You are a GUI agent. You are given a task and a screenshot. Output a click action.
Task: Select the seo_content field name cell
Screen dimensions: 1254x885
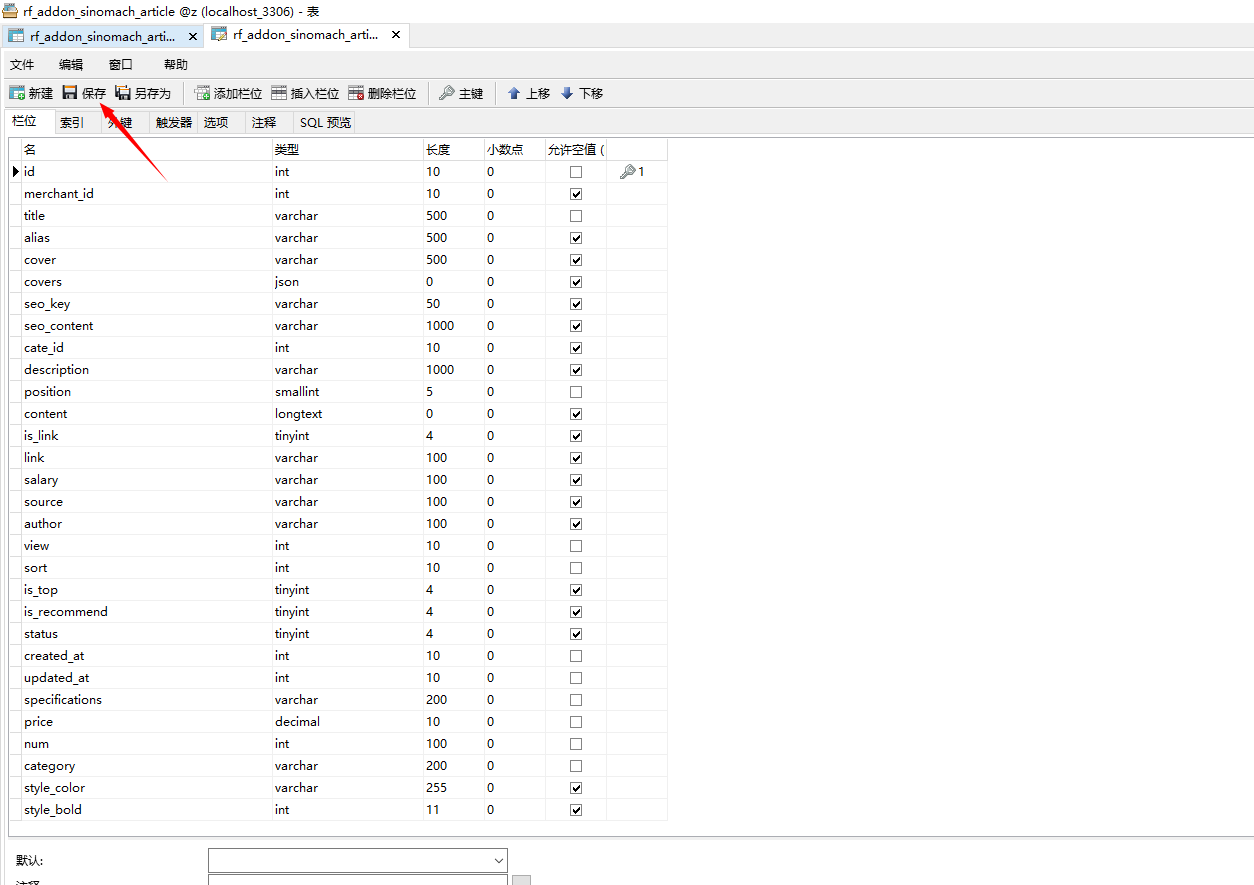coord(147,326)
